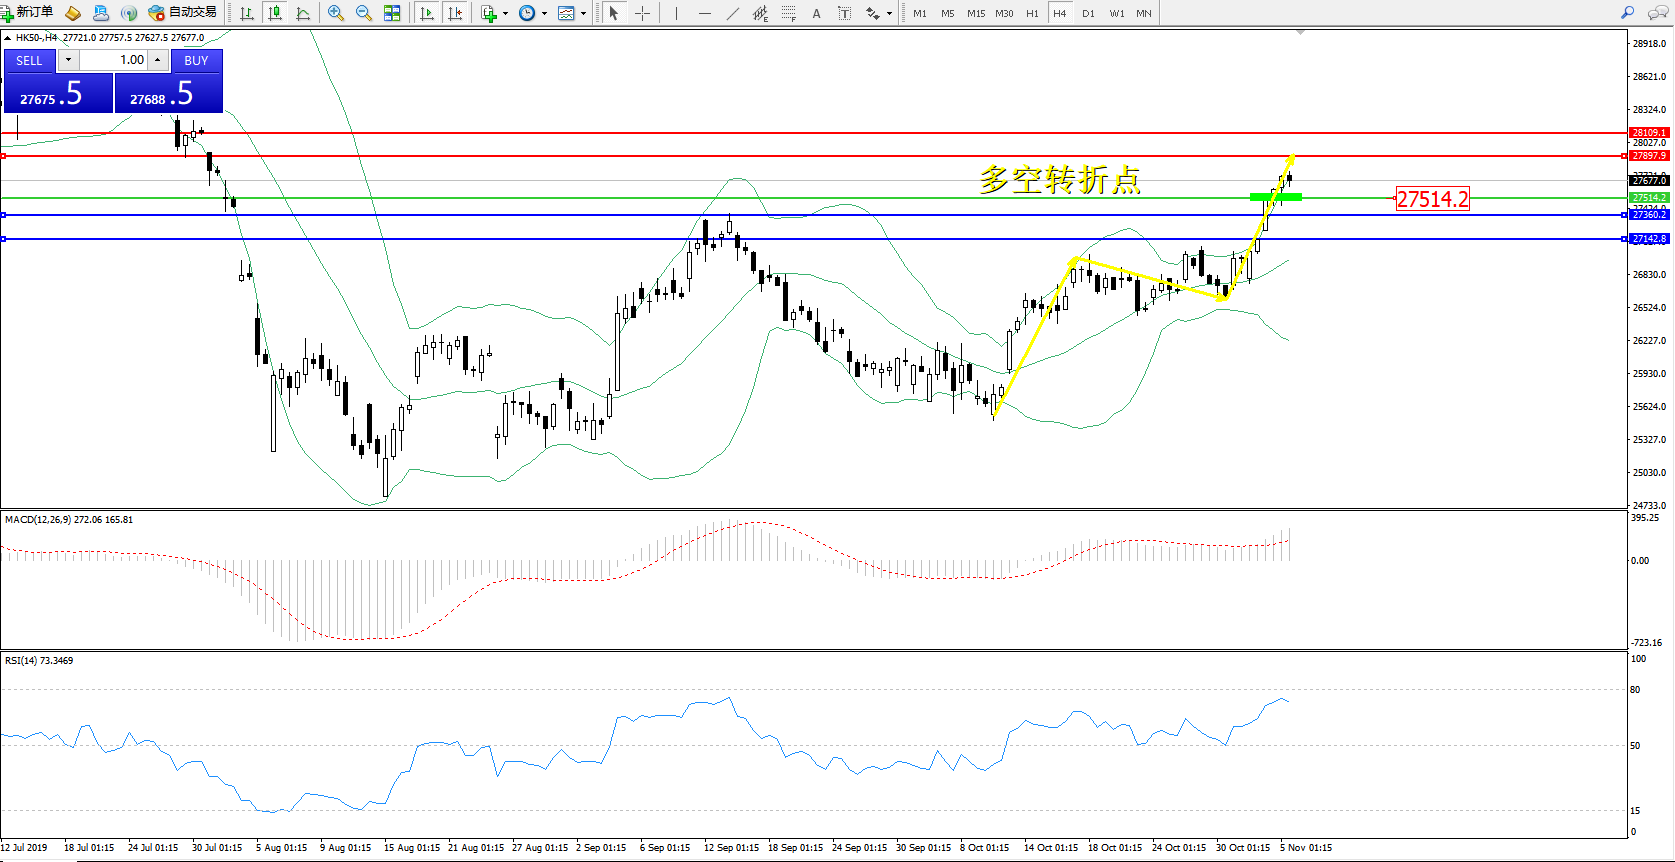
Task: Select the trendline drawing tool
Action: point(733,13)
